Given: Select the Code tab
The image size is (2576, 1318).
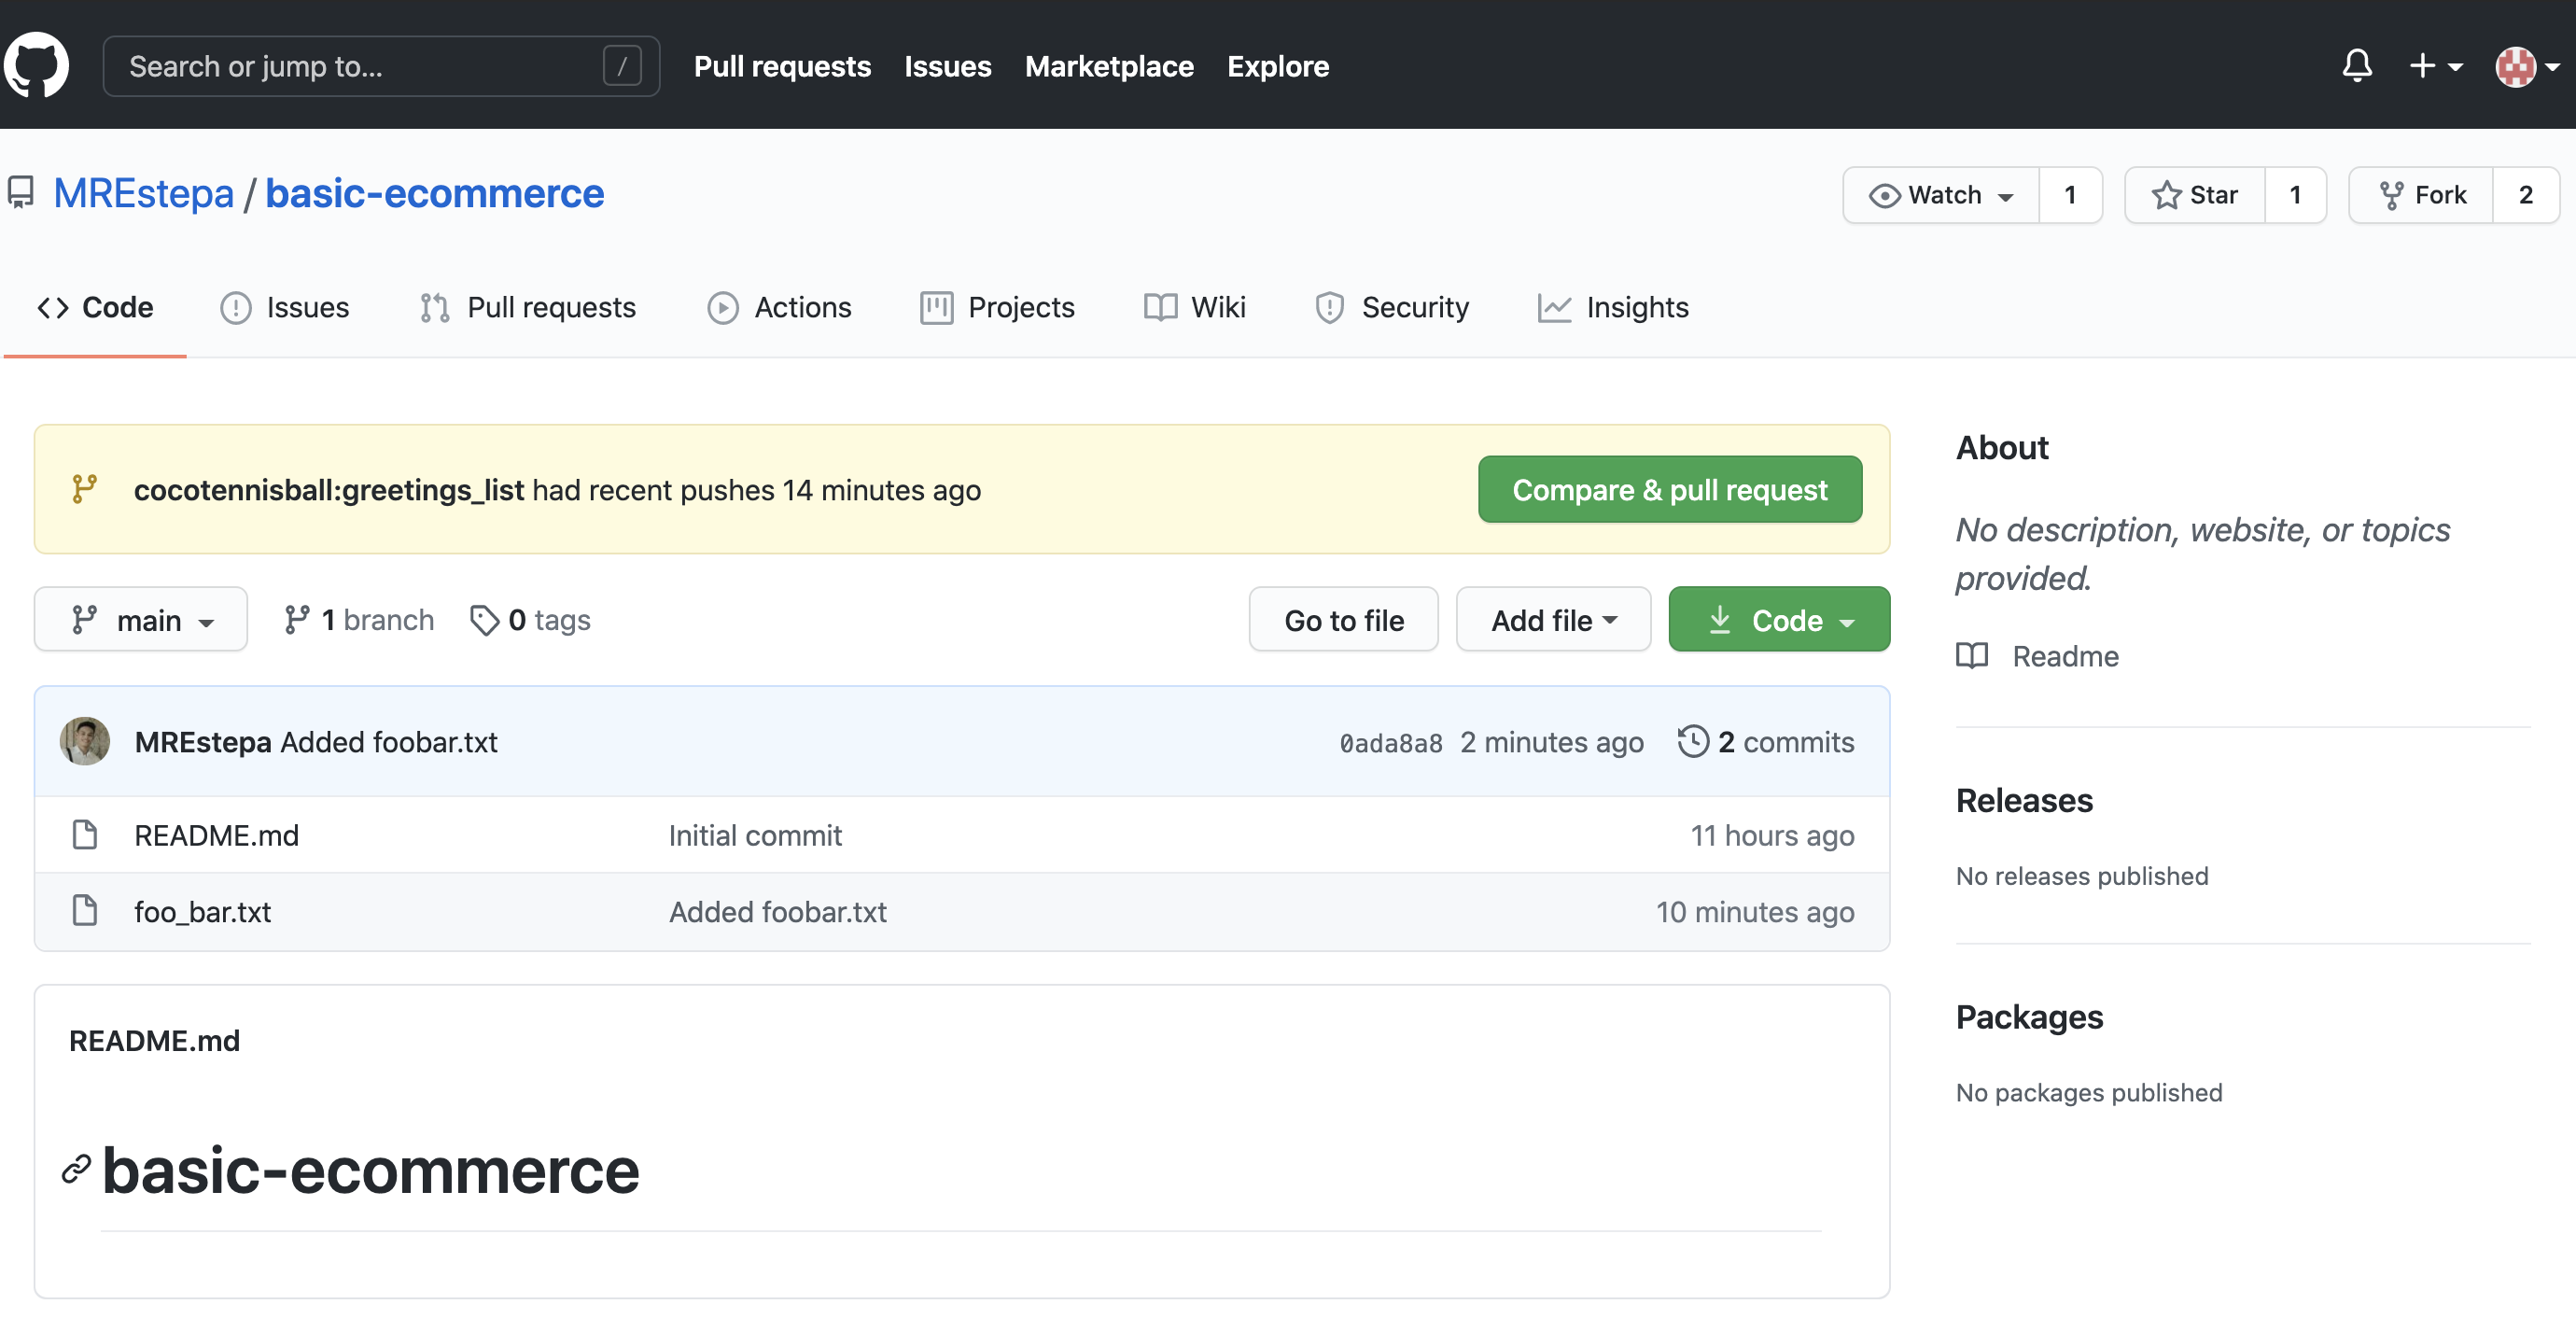Looking at the screenshot, I should click(x=95, y=307).
